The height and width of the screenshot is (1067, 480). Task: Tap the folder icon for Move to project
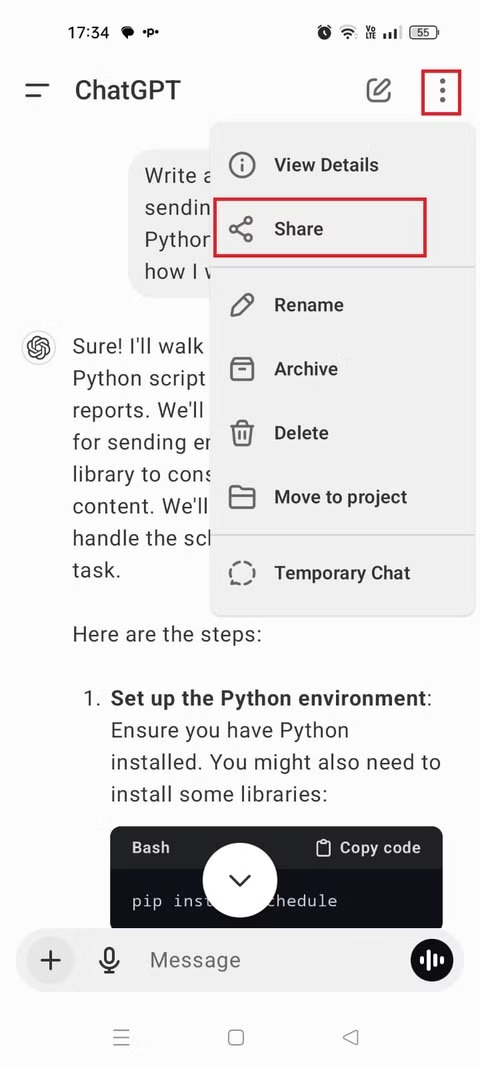click(x=241, y=497)
